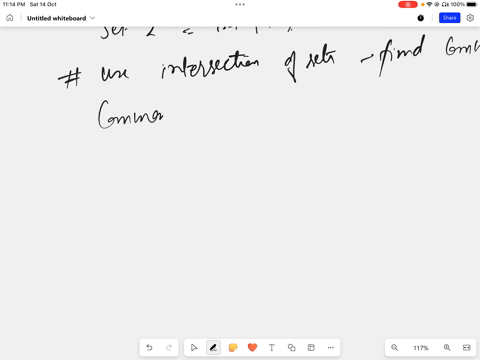Choose the Text tool

point(272,348)
